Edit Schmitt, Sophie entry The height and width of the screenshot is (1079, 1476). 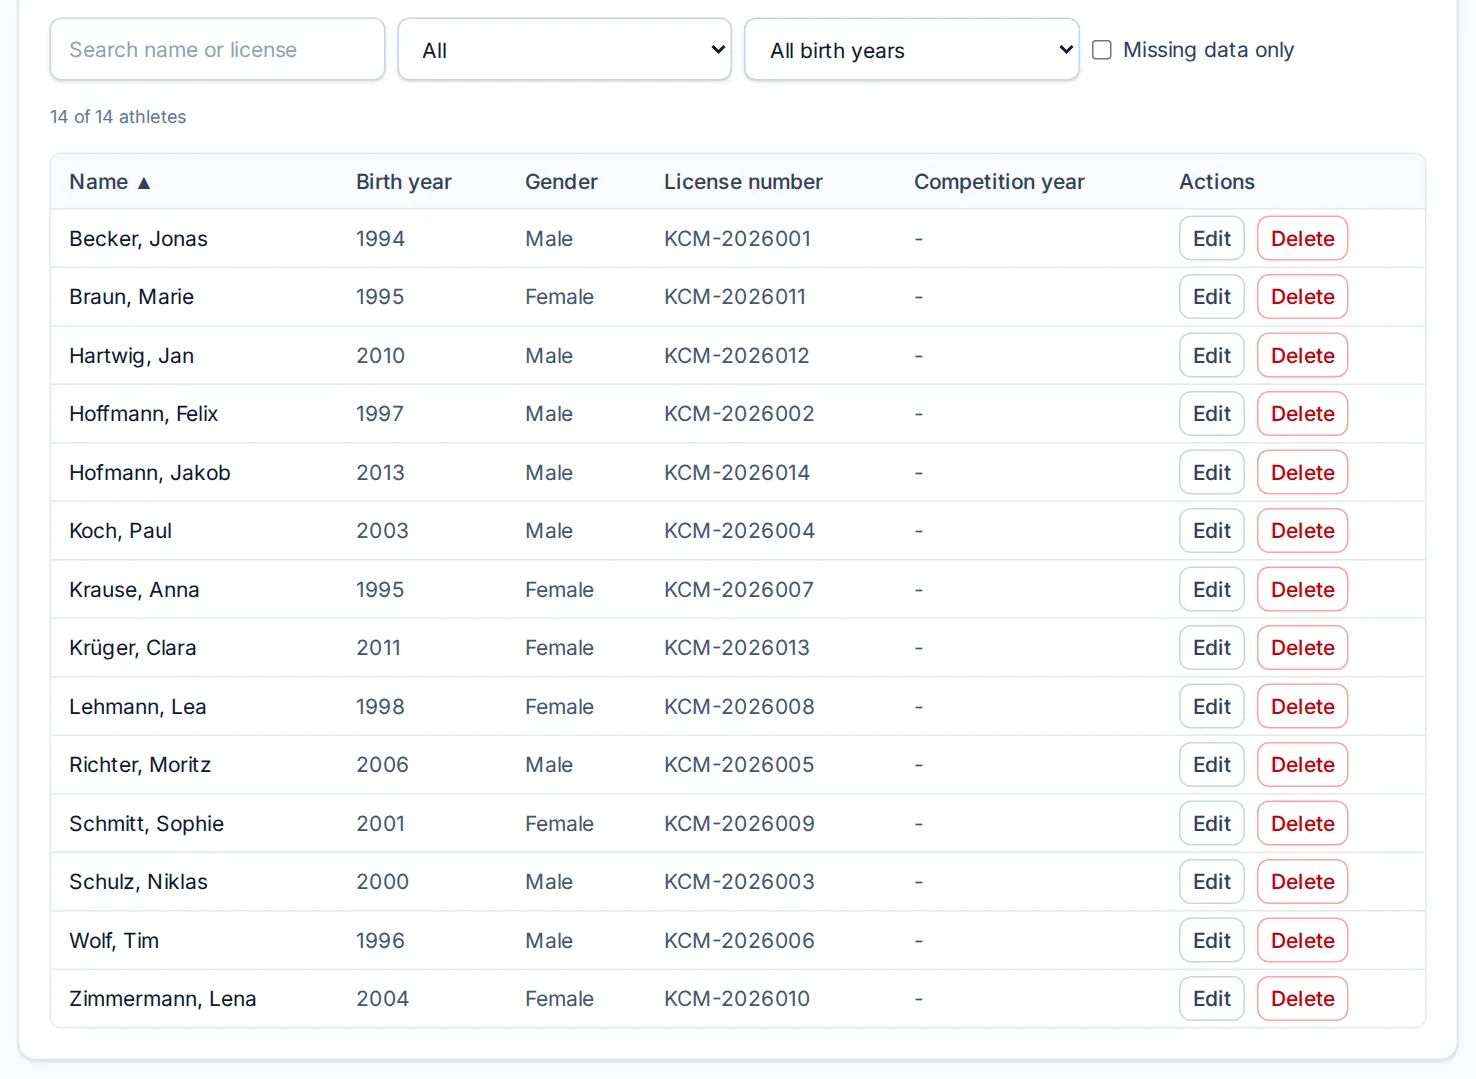1212,823
